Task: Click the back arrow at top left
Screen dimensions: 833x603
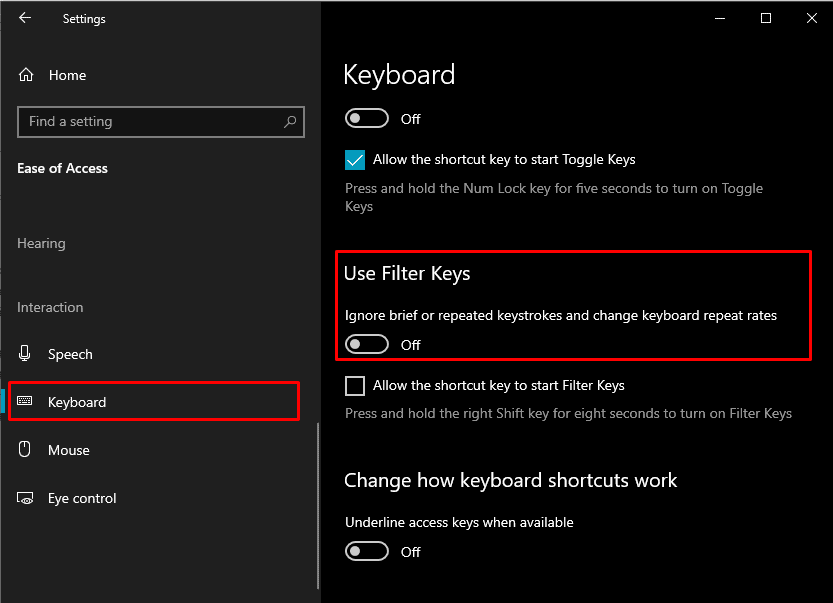Action: 24,18
